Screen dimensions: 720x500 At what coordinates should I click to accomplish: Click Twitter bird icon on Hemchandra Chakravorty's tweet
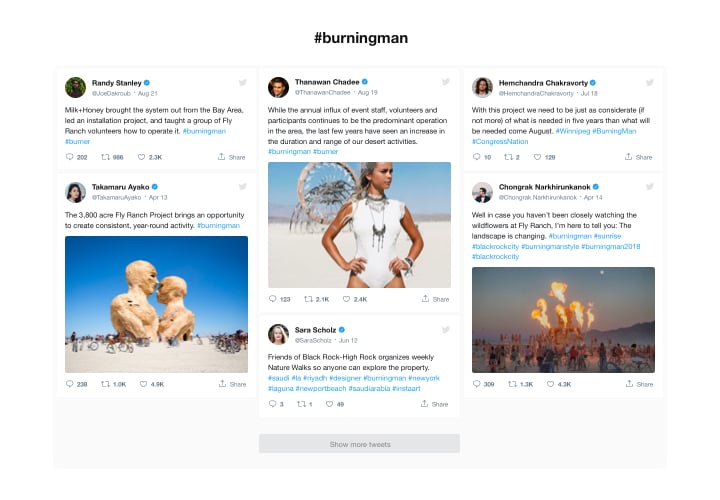(x=650, y=83)
